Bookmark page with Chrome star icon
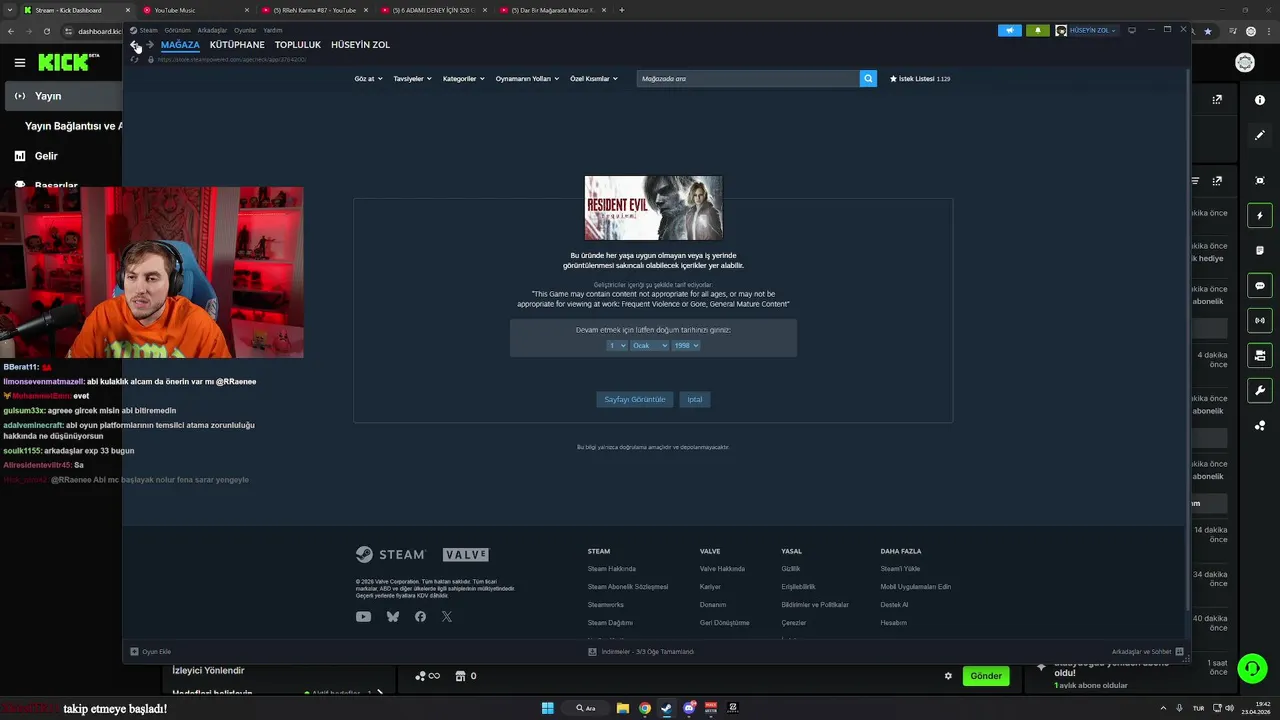This screenshot has height=720, width=1280. 1208,31
